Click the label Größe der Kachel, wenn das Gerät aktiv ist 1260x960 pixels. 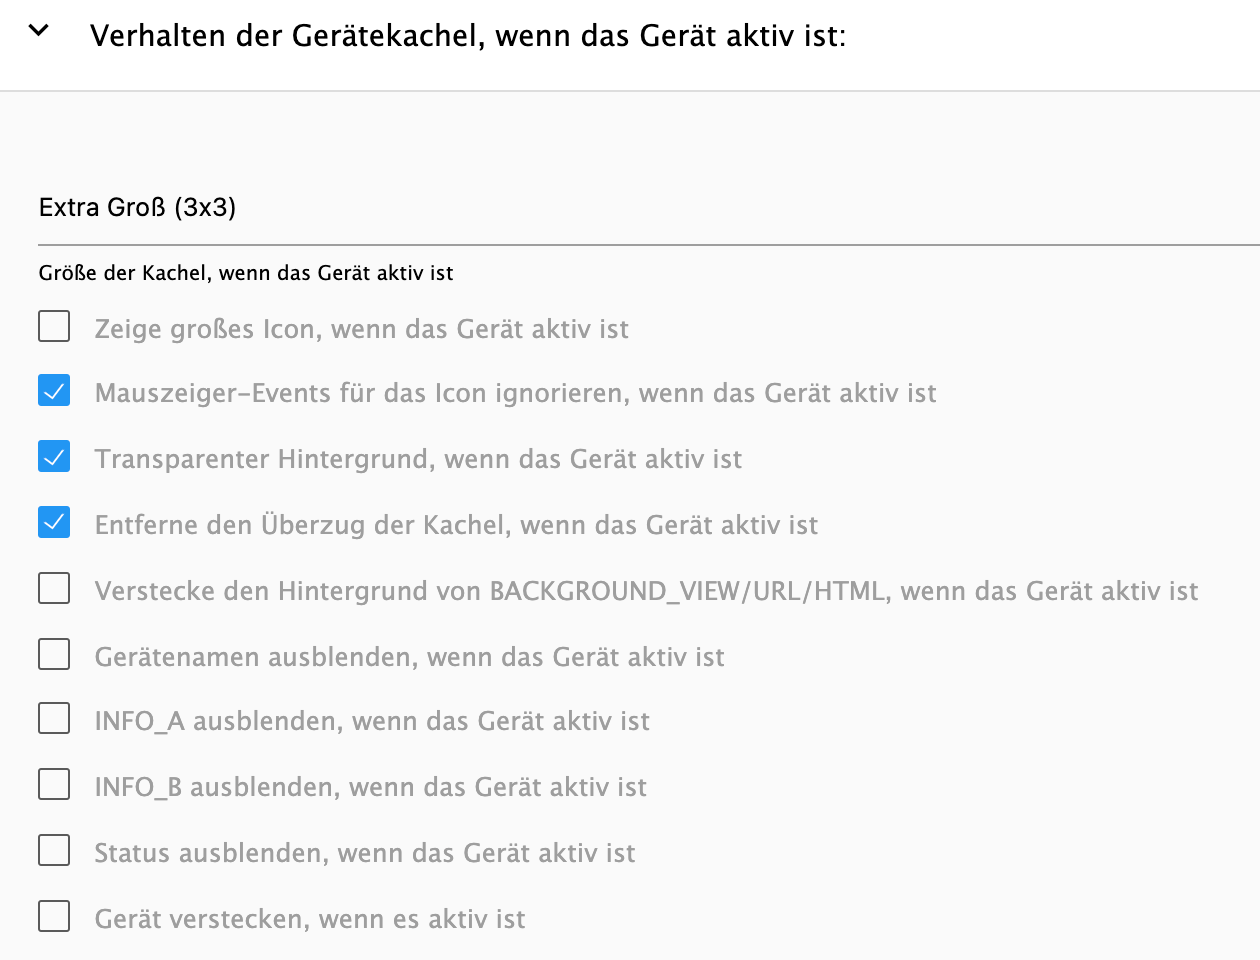pos(246,273)
